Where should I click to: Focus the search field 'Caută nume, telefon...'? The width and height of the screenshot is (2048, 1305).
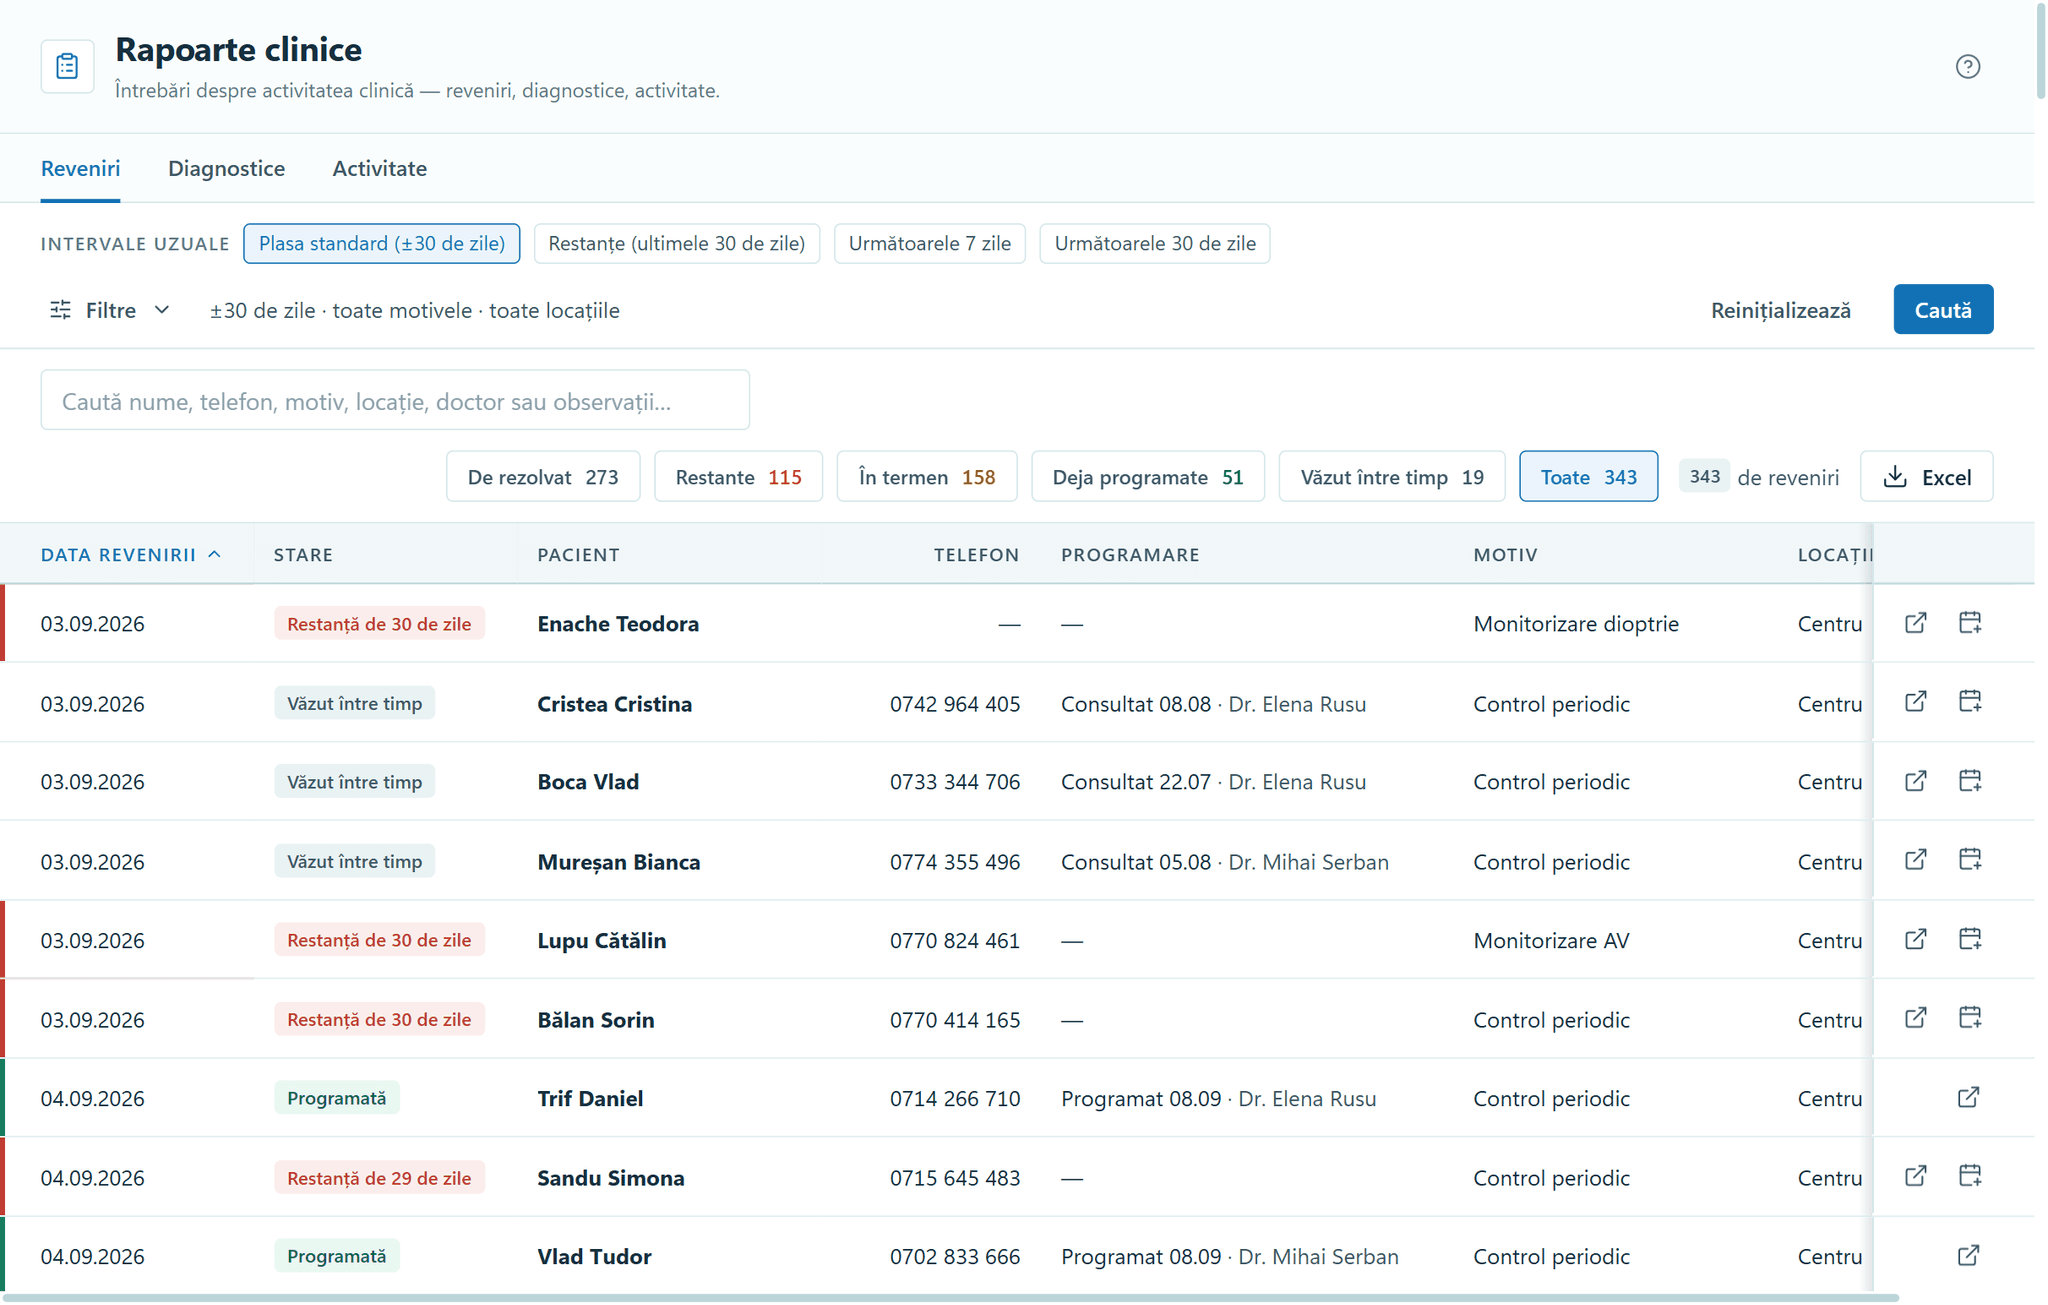[395, 401]
